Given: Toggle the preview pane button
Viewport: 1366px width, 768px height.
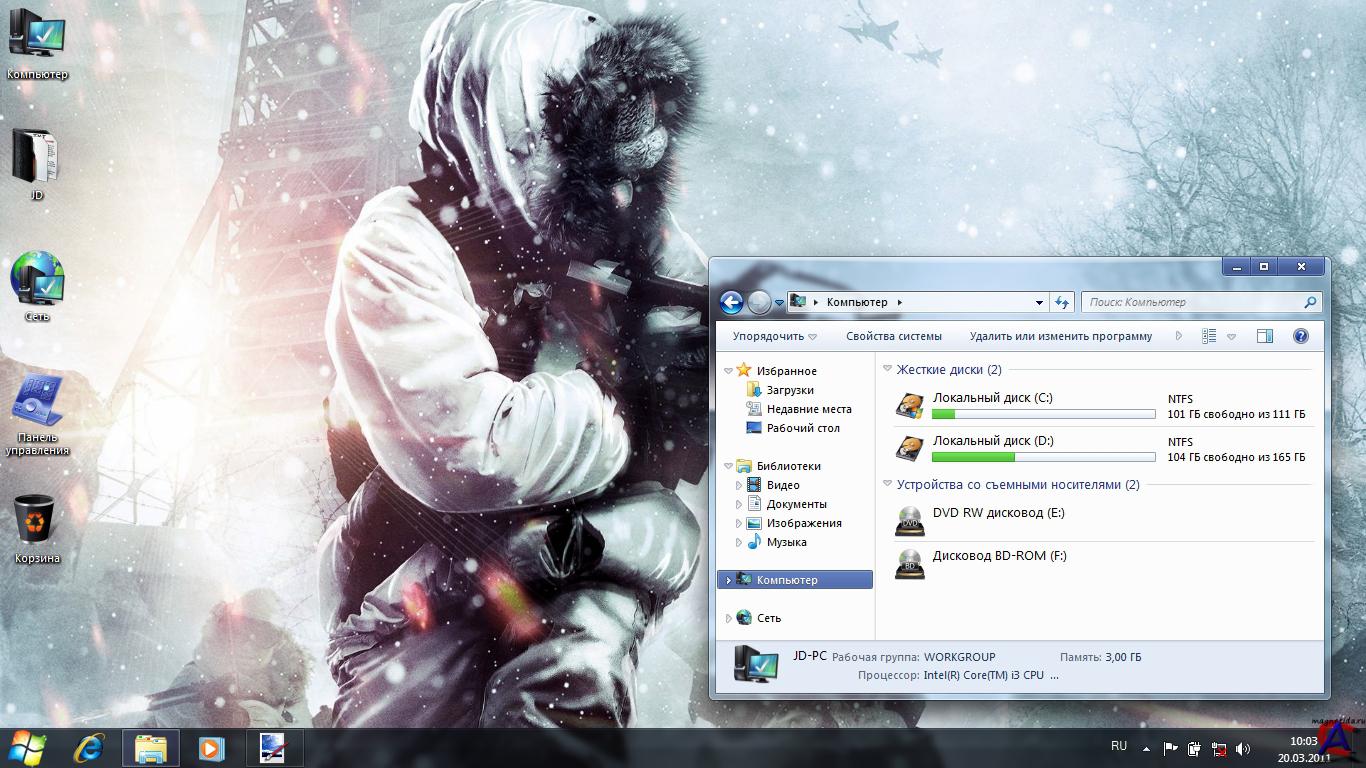Looking at the screenshot, I should tap(1264, 337).
